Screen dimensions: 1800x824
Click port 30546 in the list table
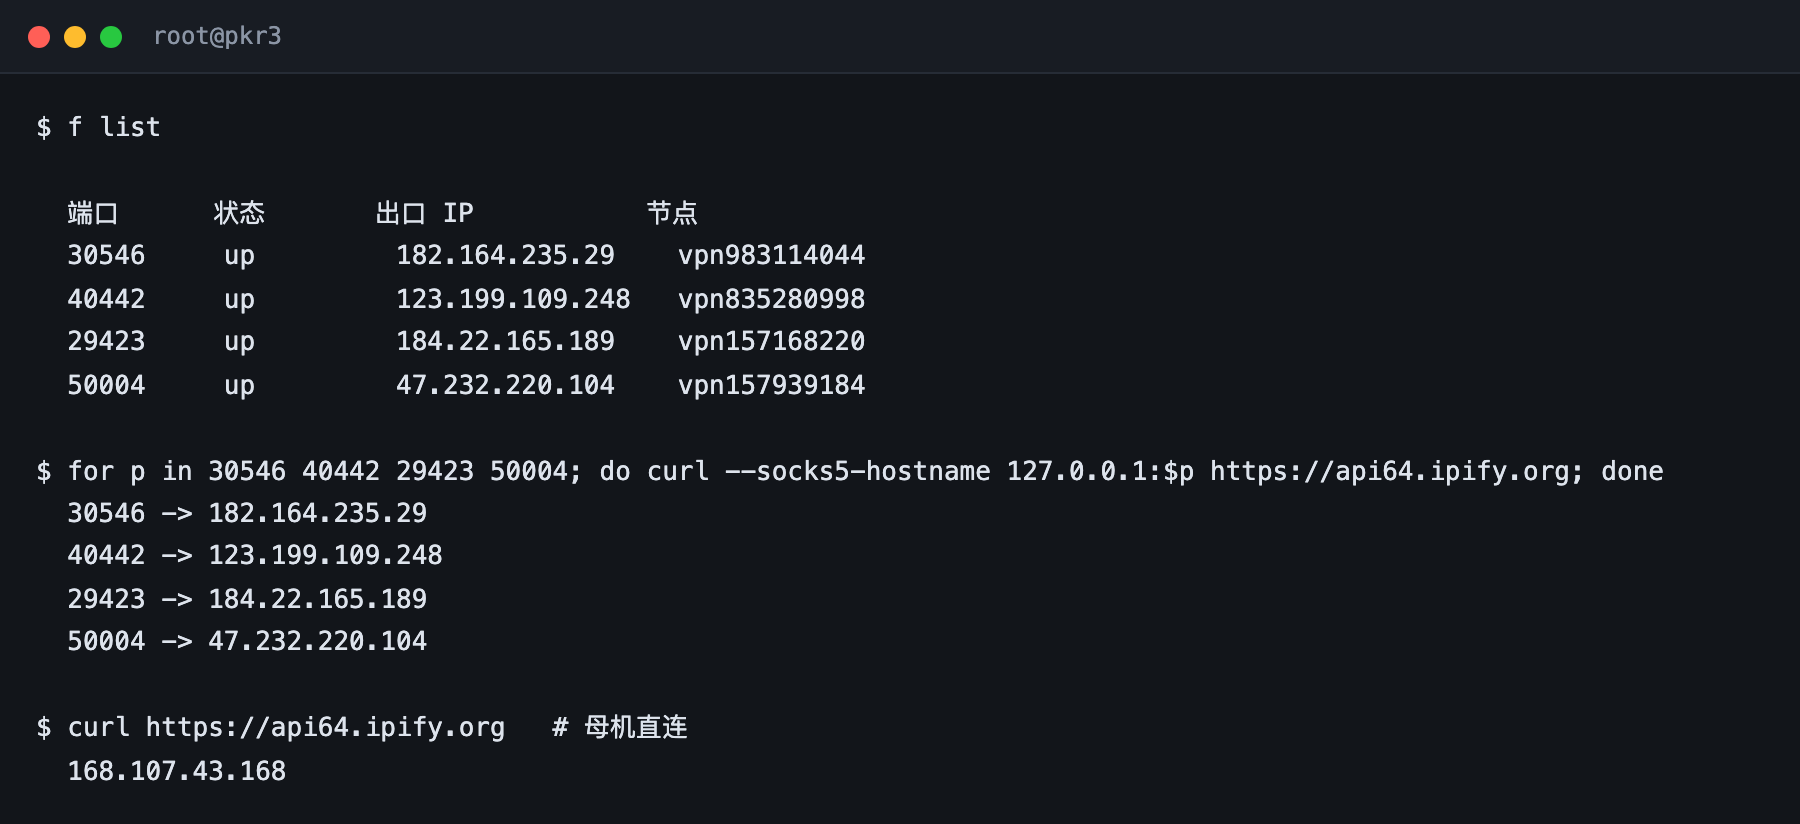106,255
